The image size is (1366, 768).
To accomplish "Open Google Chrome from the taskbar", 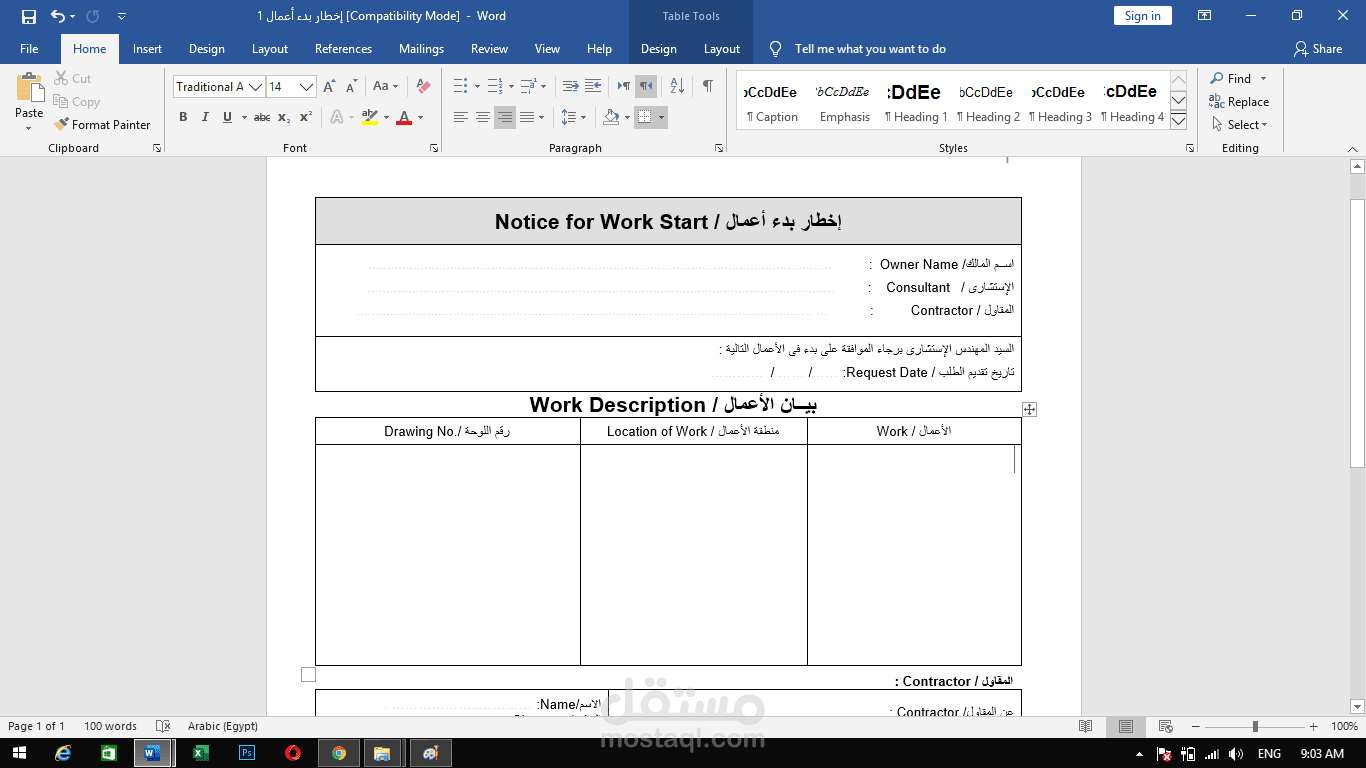I will tap(339, 753).
